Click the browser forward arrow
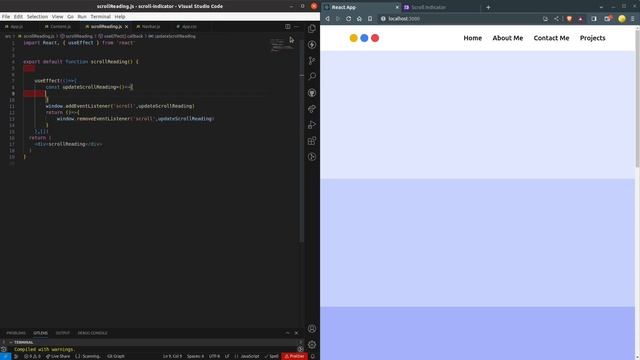Viewport: 640px width, 360px height. (338, 19)
